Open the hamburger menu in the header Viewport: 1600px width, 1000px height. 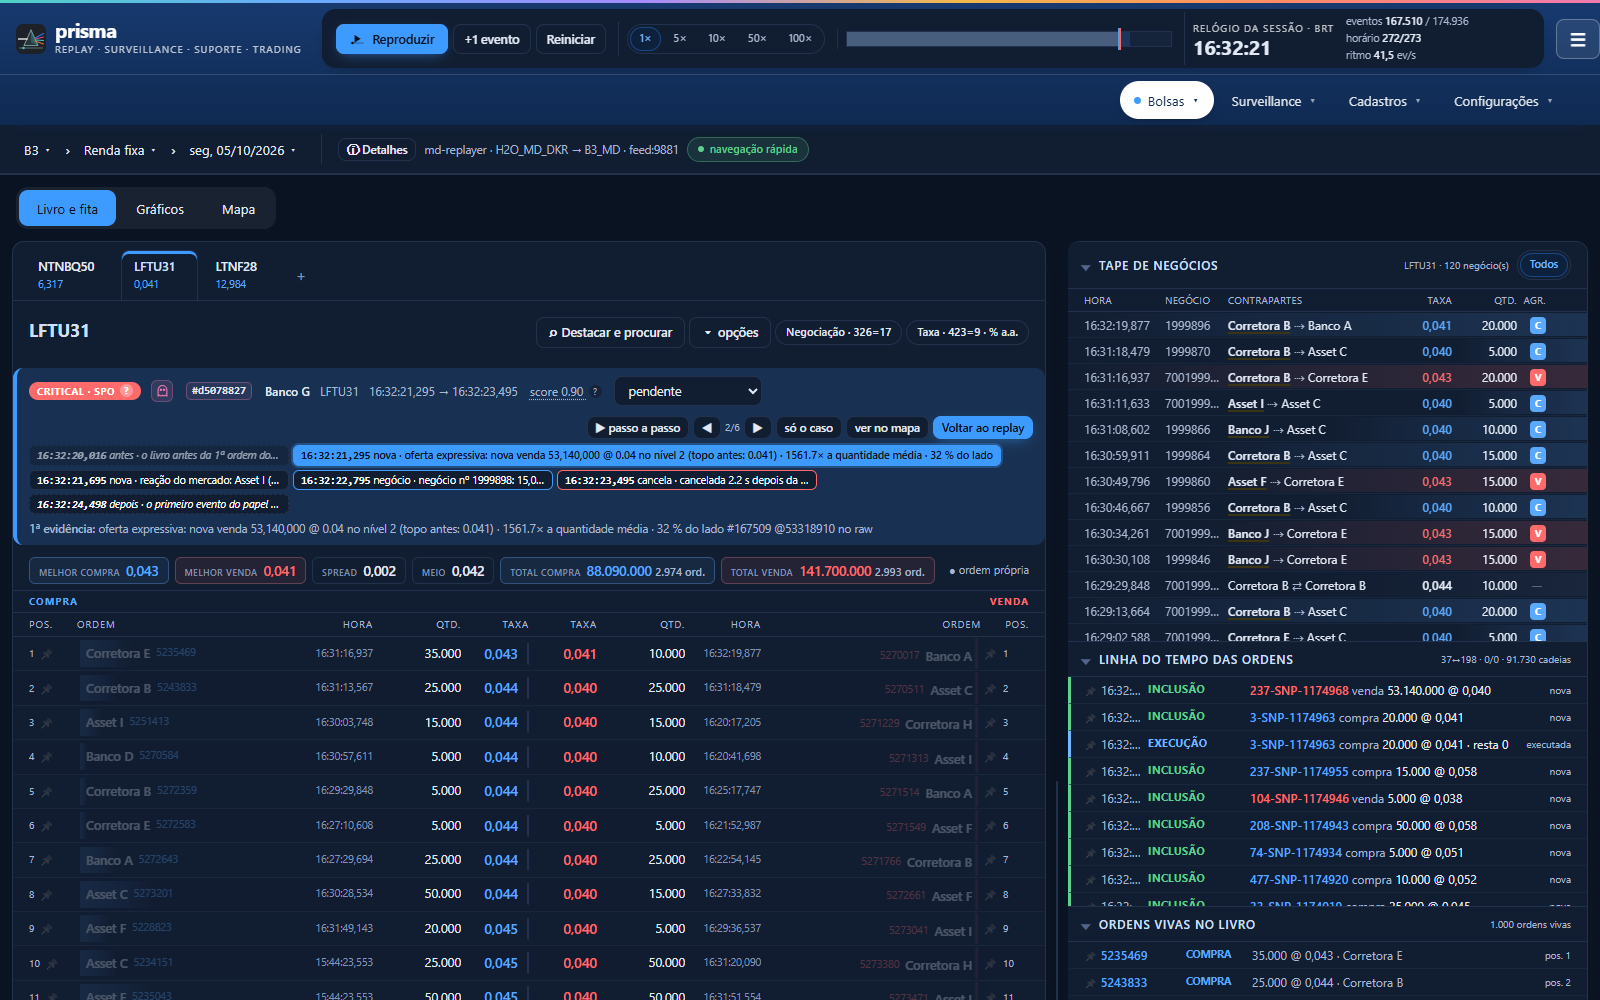pyautogui.click(x=1578, y=40)
